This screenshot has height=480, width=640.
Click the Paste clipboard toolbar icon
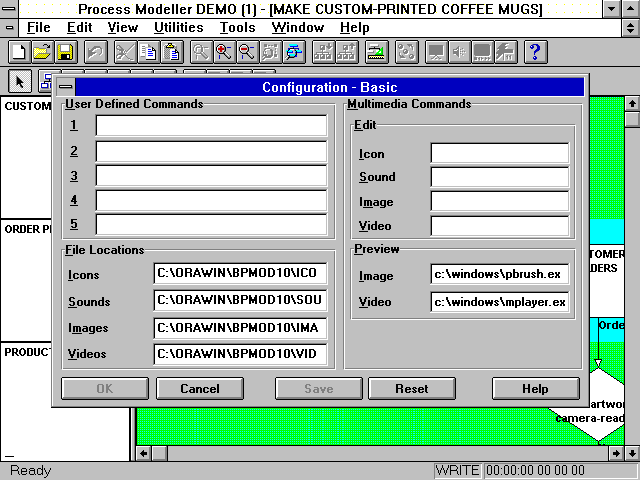point(172,52)
